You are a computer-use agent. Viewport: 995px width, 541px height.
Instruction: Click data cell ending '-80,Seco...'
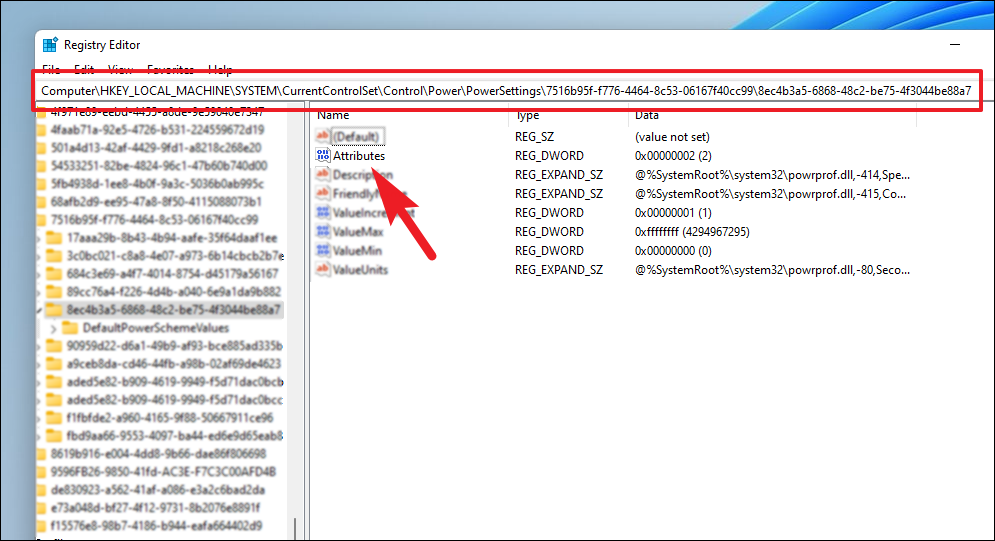click(x=772, y=270)
